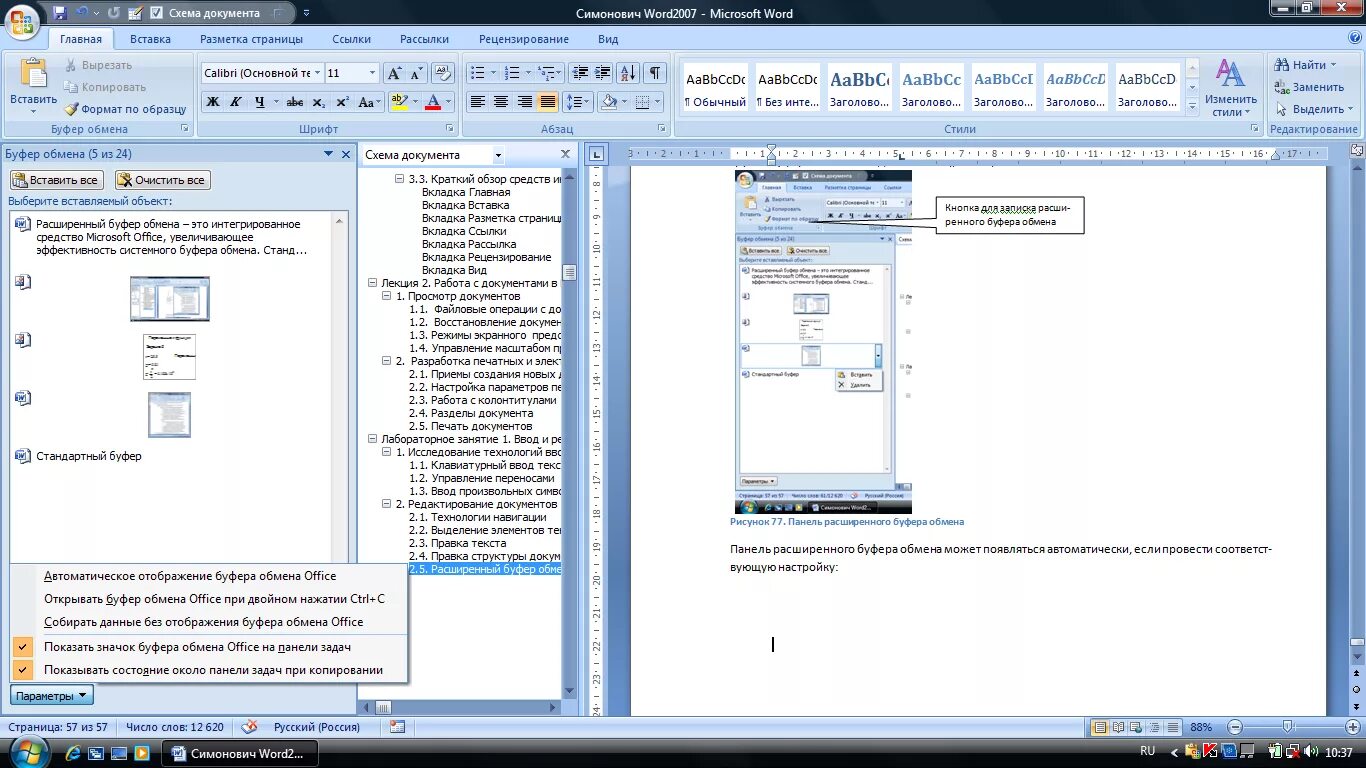Apply strikethrough formatting

point(294,102)
